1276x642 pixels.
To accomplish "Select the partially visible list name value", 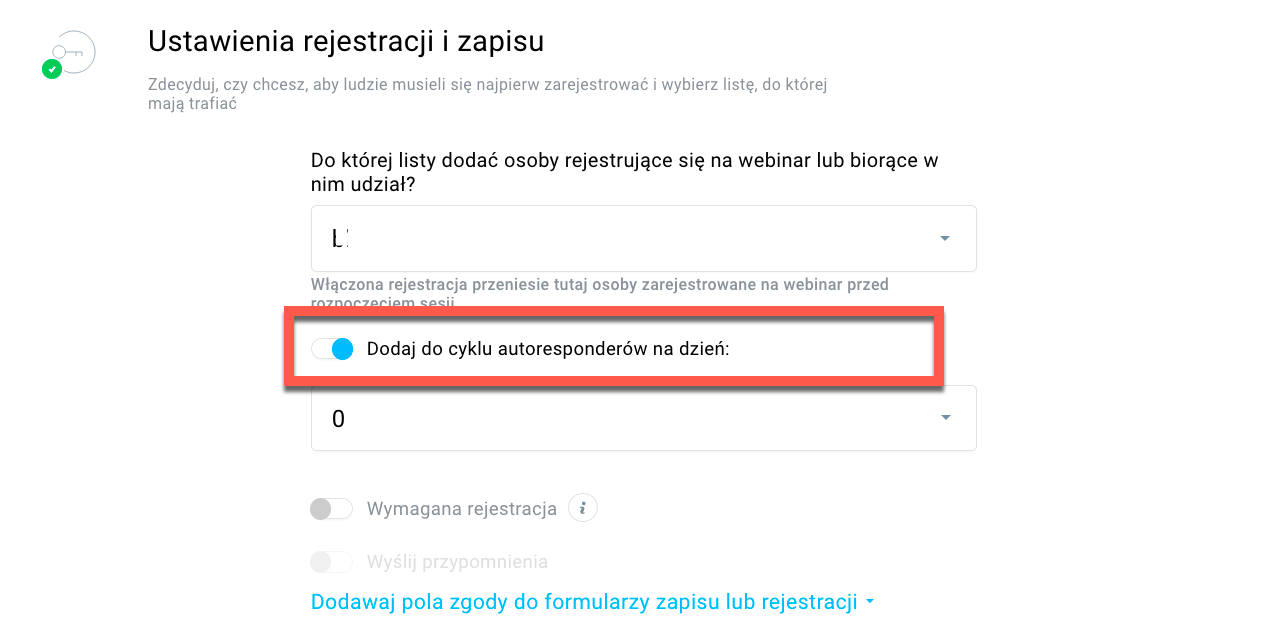I will coord(340,238).
